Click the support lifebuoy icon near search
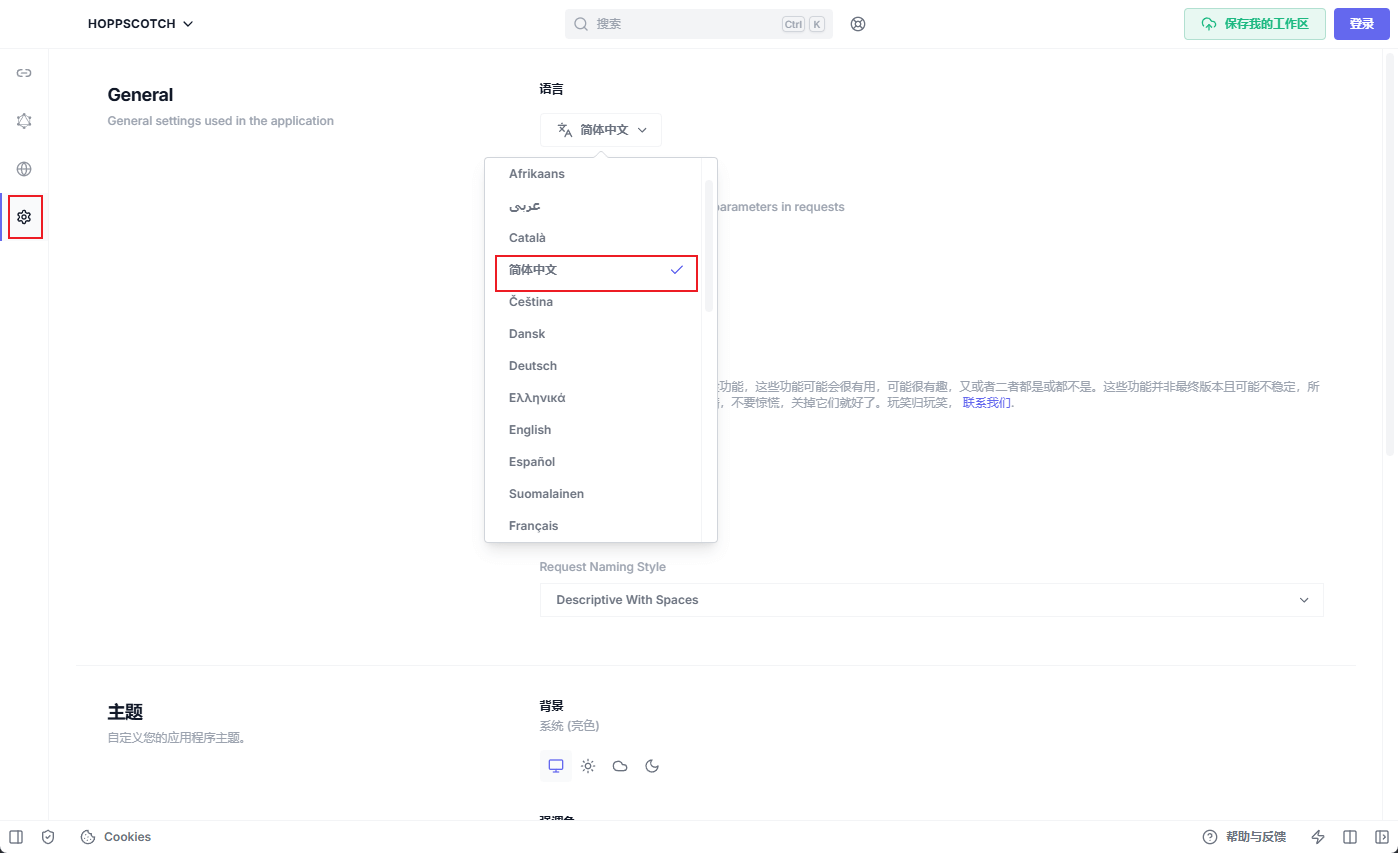 tap(857, 24)
